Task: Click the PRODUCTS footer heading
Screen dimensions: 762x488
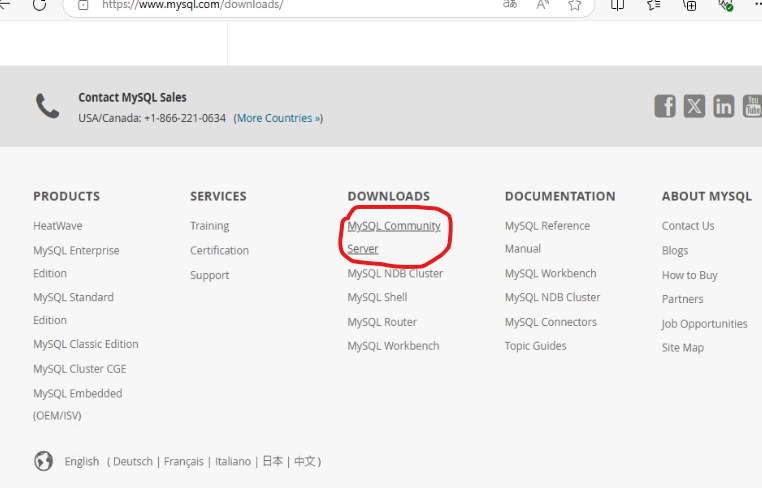Action: click(67, 196)
